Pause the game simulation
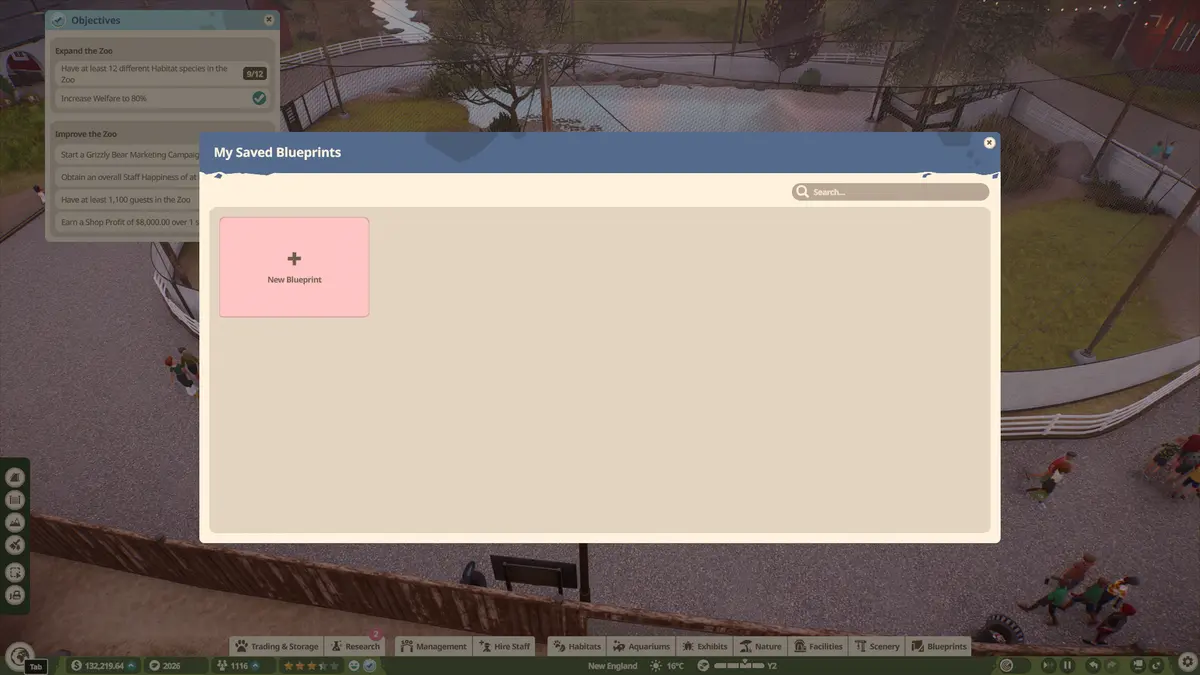1200x675 pixels. pos(1067,666)
